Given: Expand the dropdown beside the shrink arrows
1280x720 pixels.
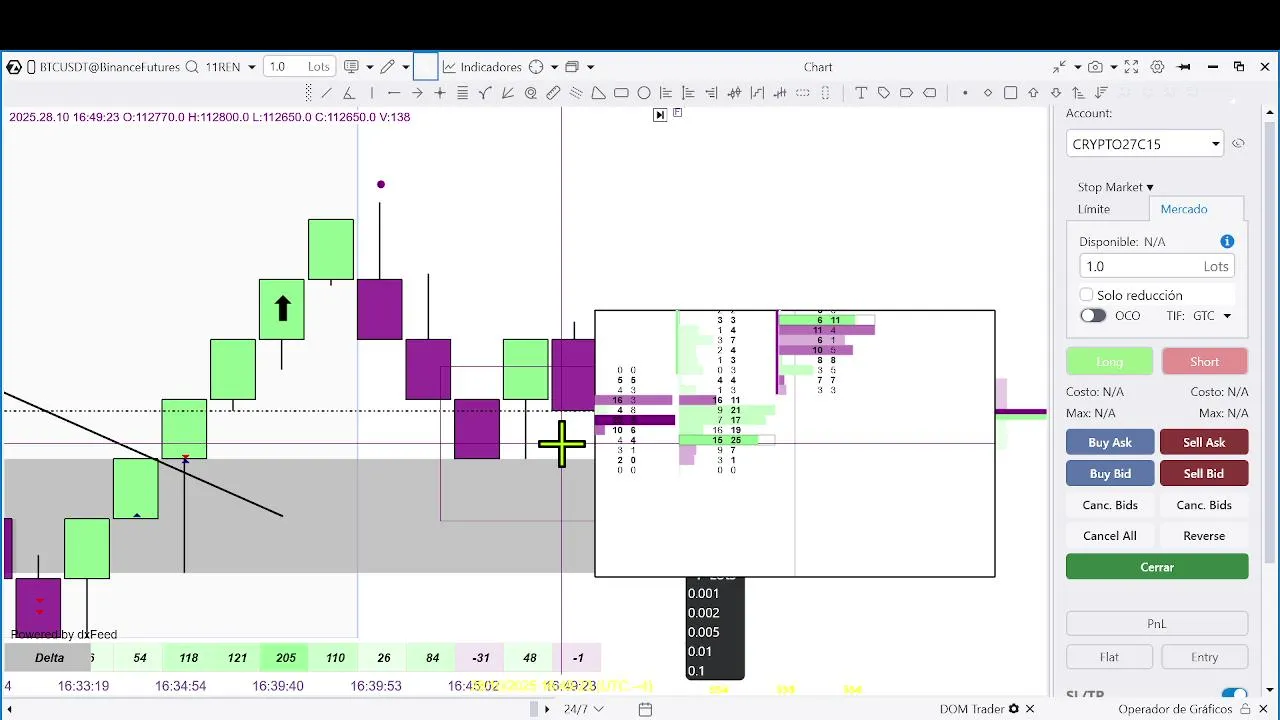Looking at the screenshot, I should coord(1077,67).
